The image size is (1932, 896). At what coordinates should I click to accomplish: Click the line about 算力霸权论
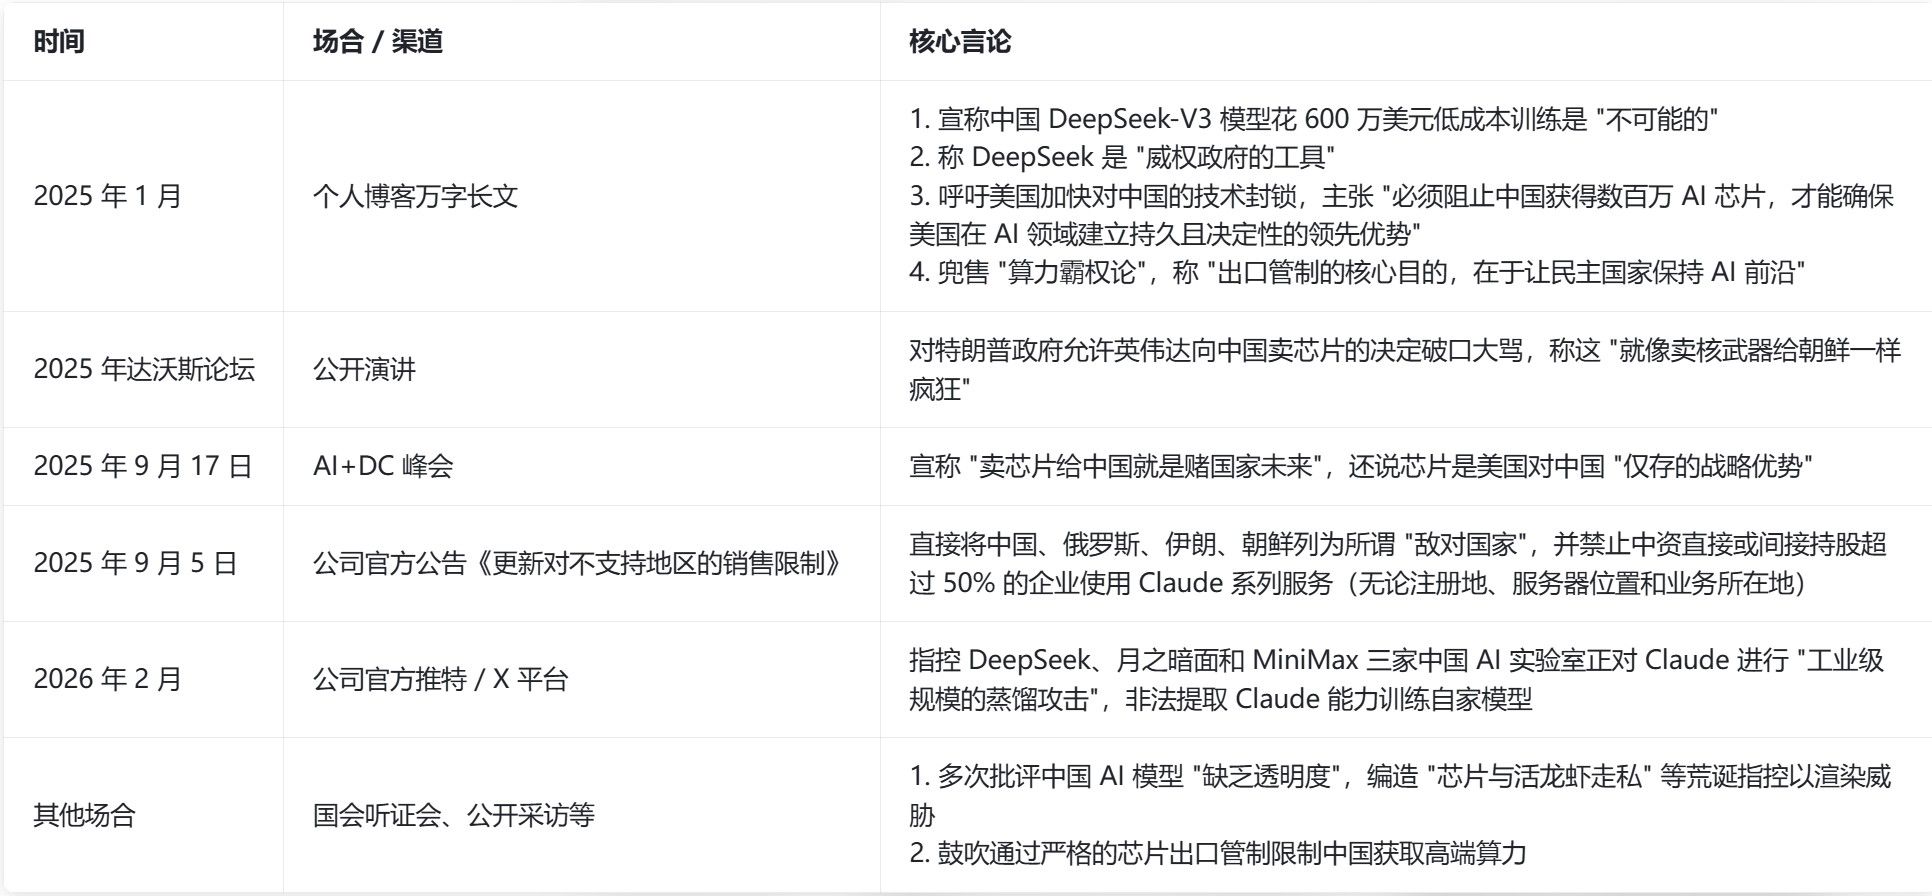[x=1357, y=272]
